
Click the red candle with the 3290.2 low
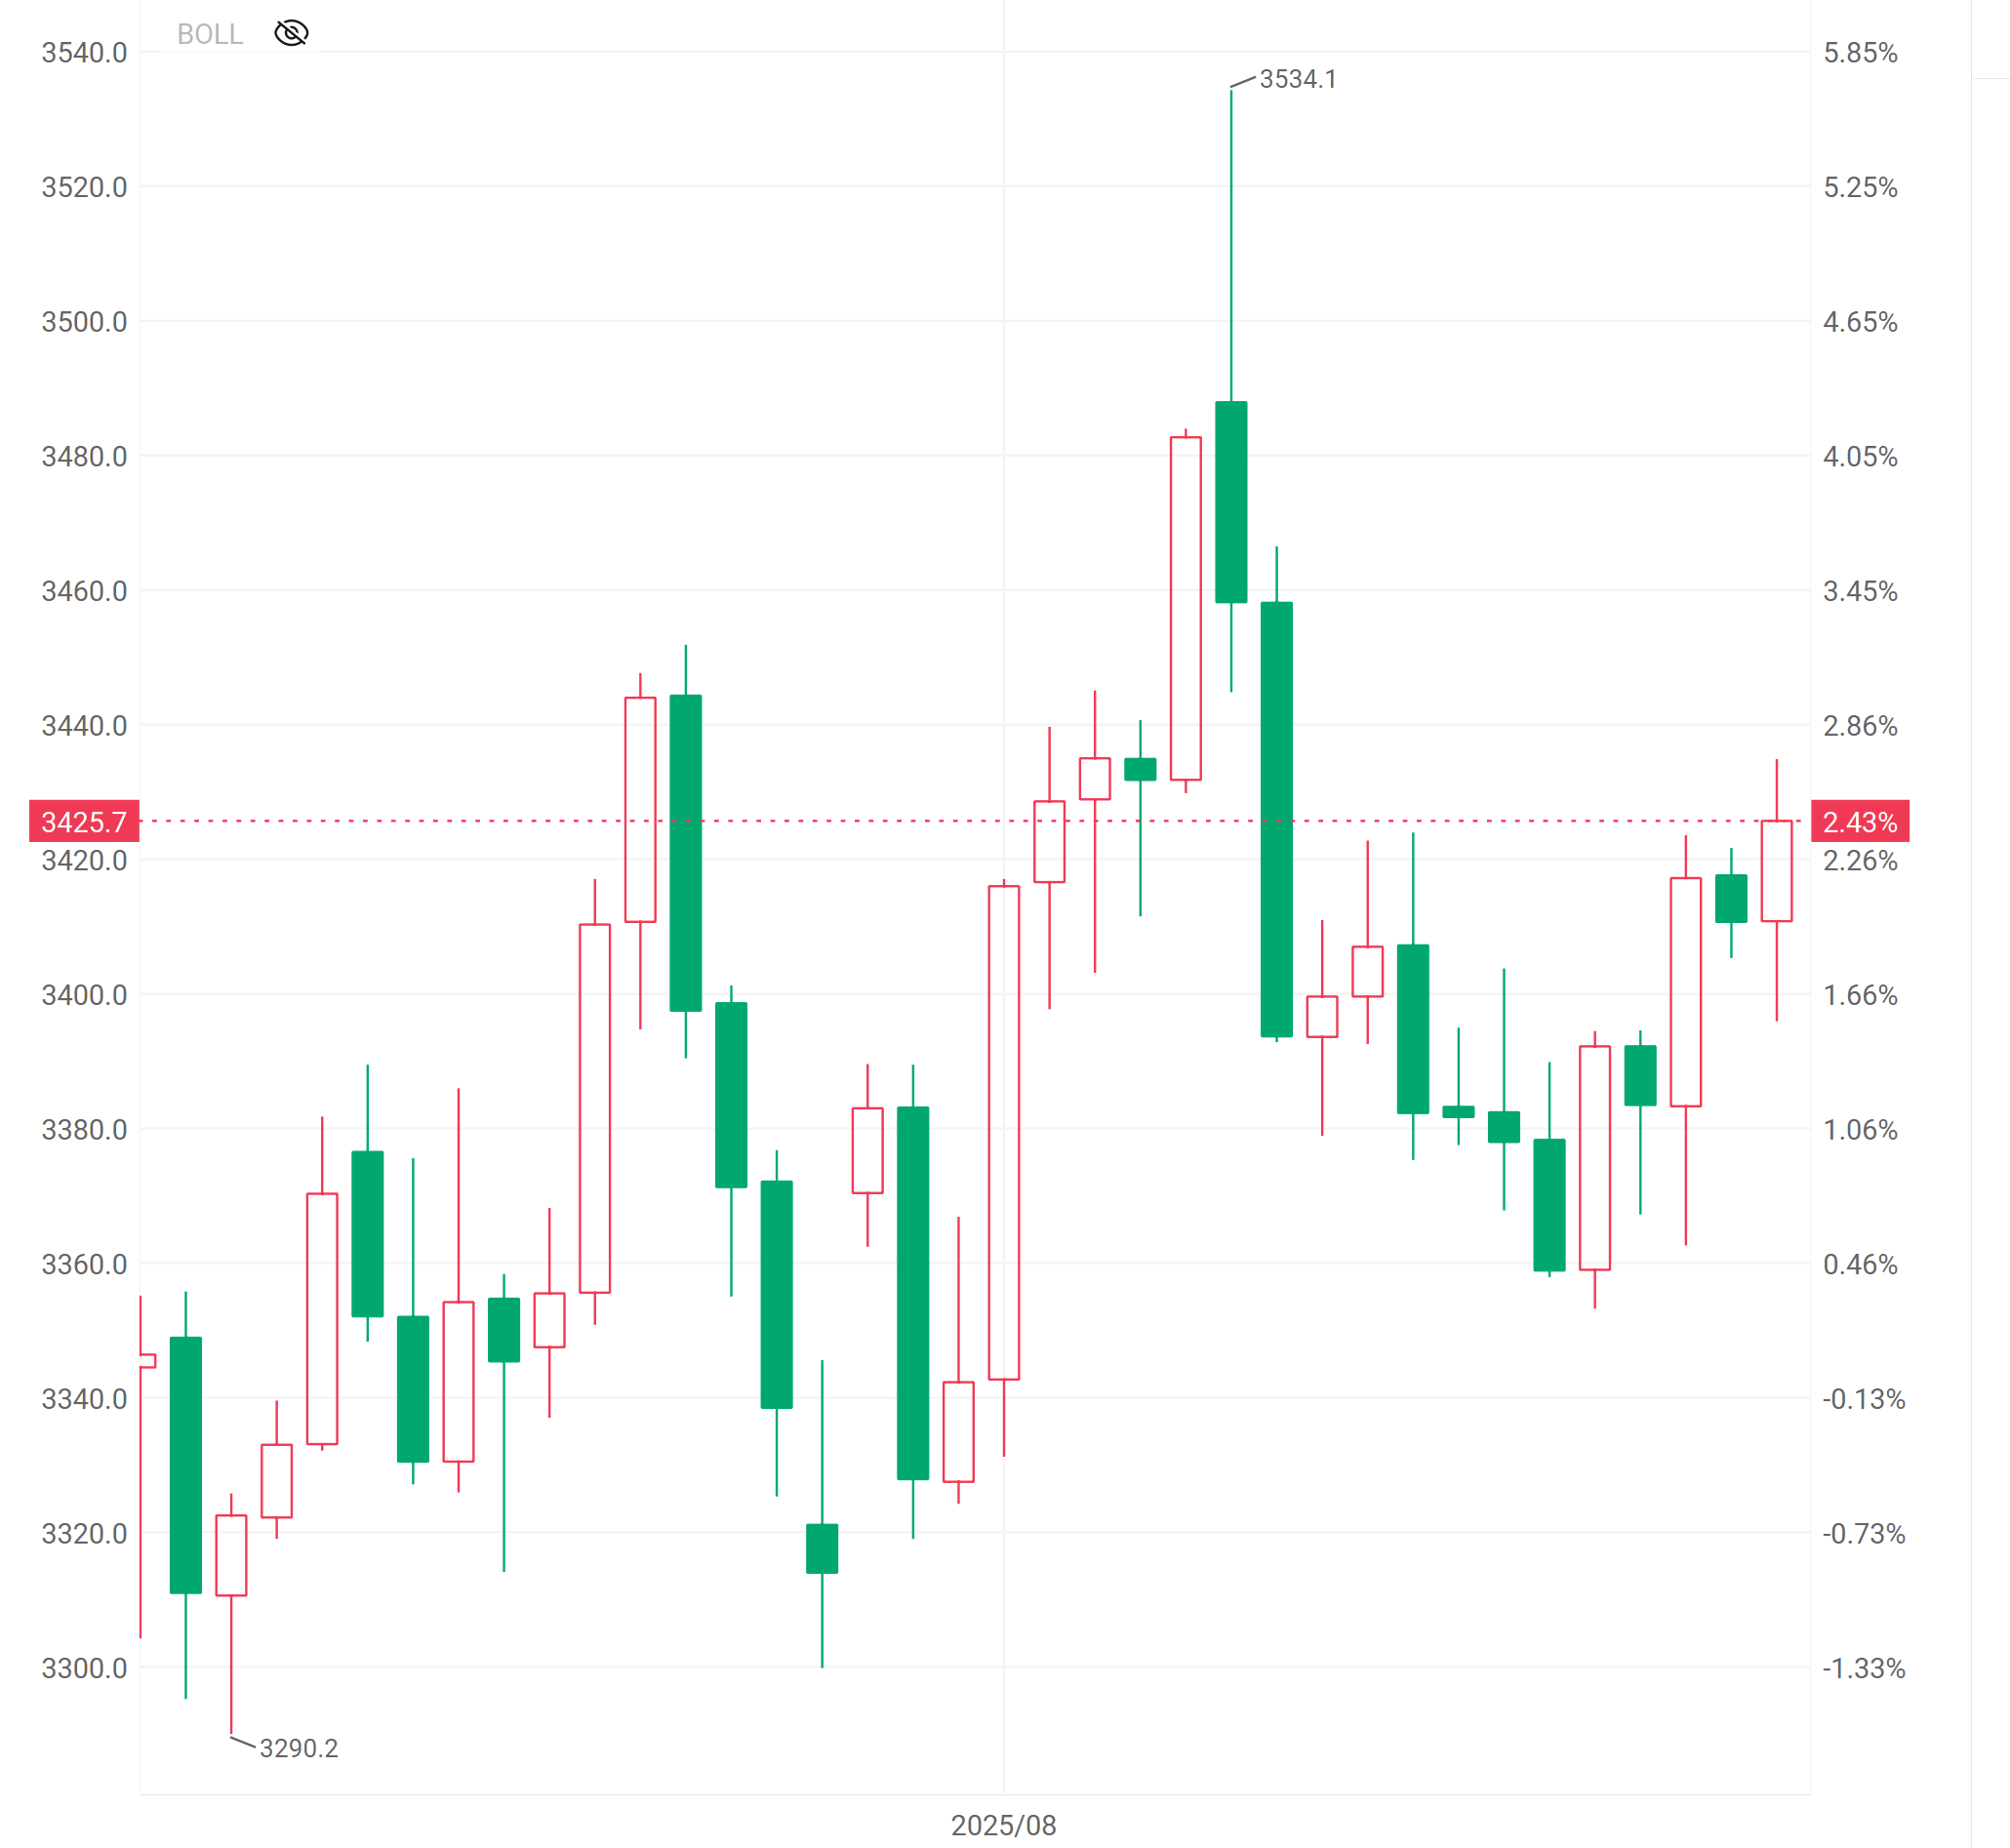[231, 1555]
